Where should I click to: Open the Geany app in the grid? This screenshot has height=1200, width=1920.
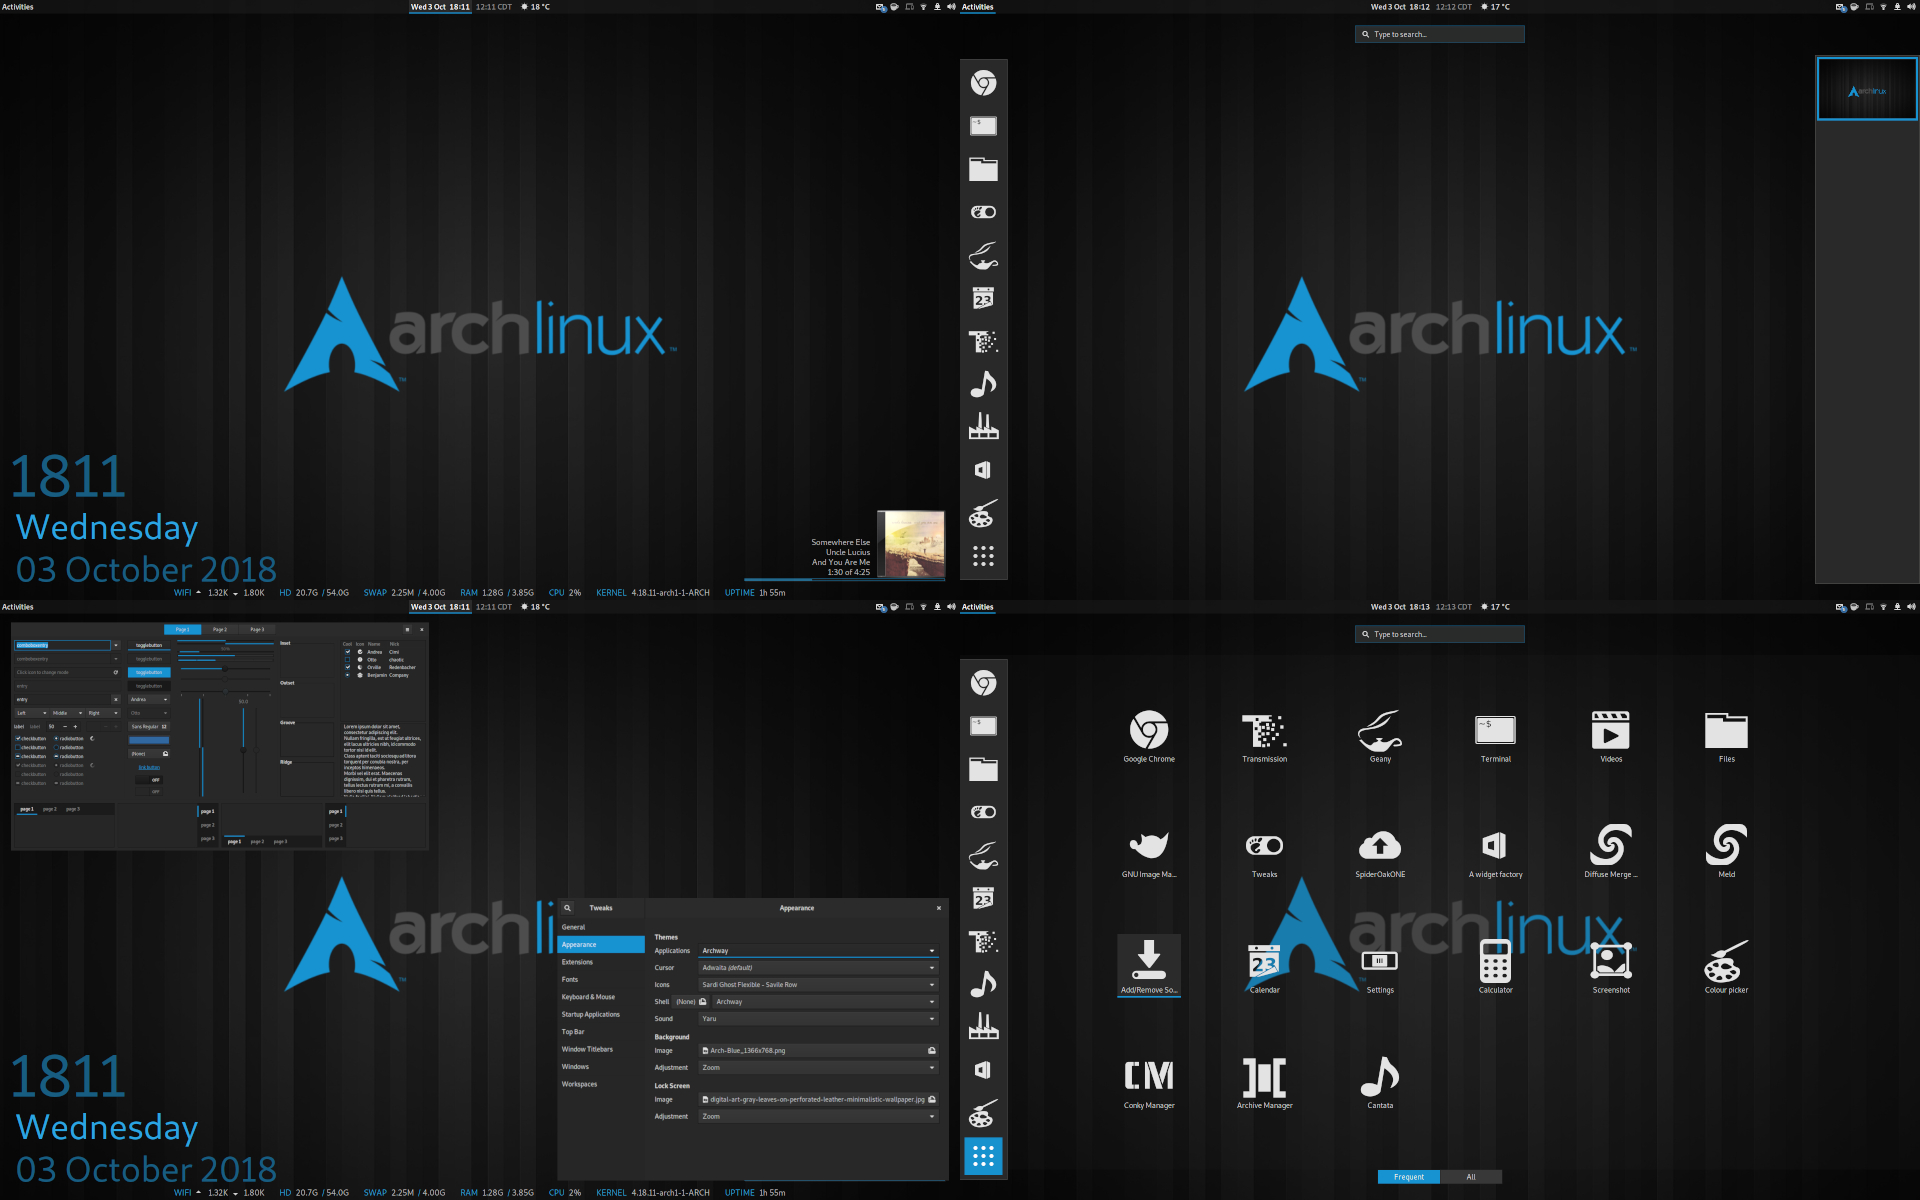point(1380,736)
